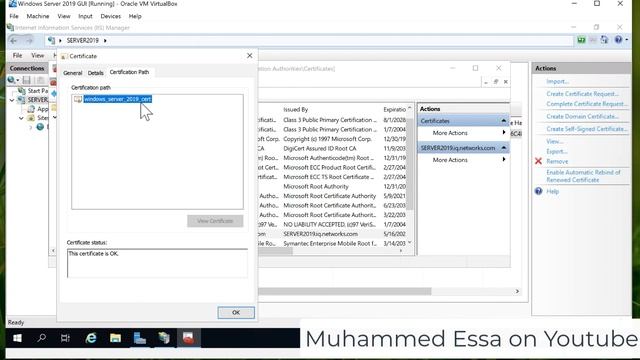Open File Explorer from the taskbar
The width and height of the screenshot is (640, 360).
pyautogui.click(x=115, y=338)
